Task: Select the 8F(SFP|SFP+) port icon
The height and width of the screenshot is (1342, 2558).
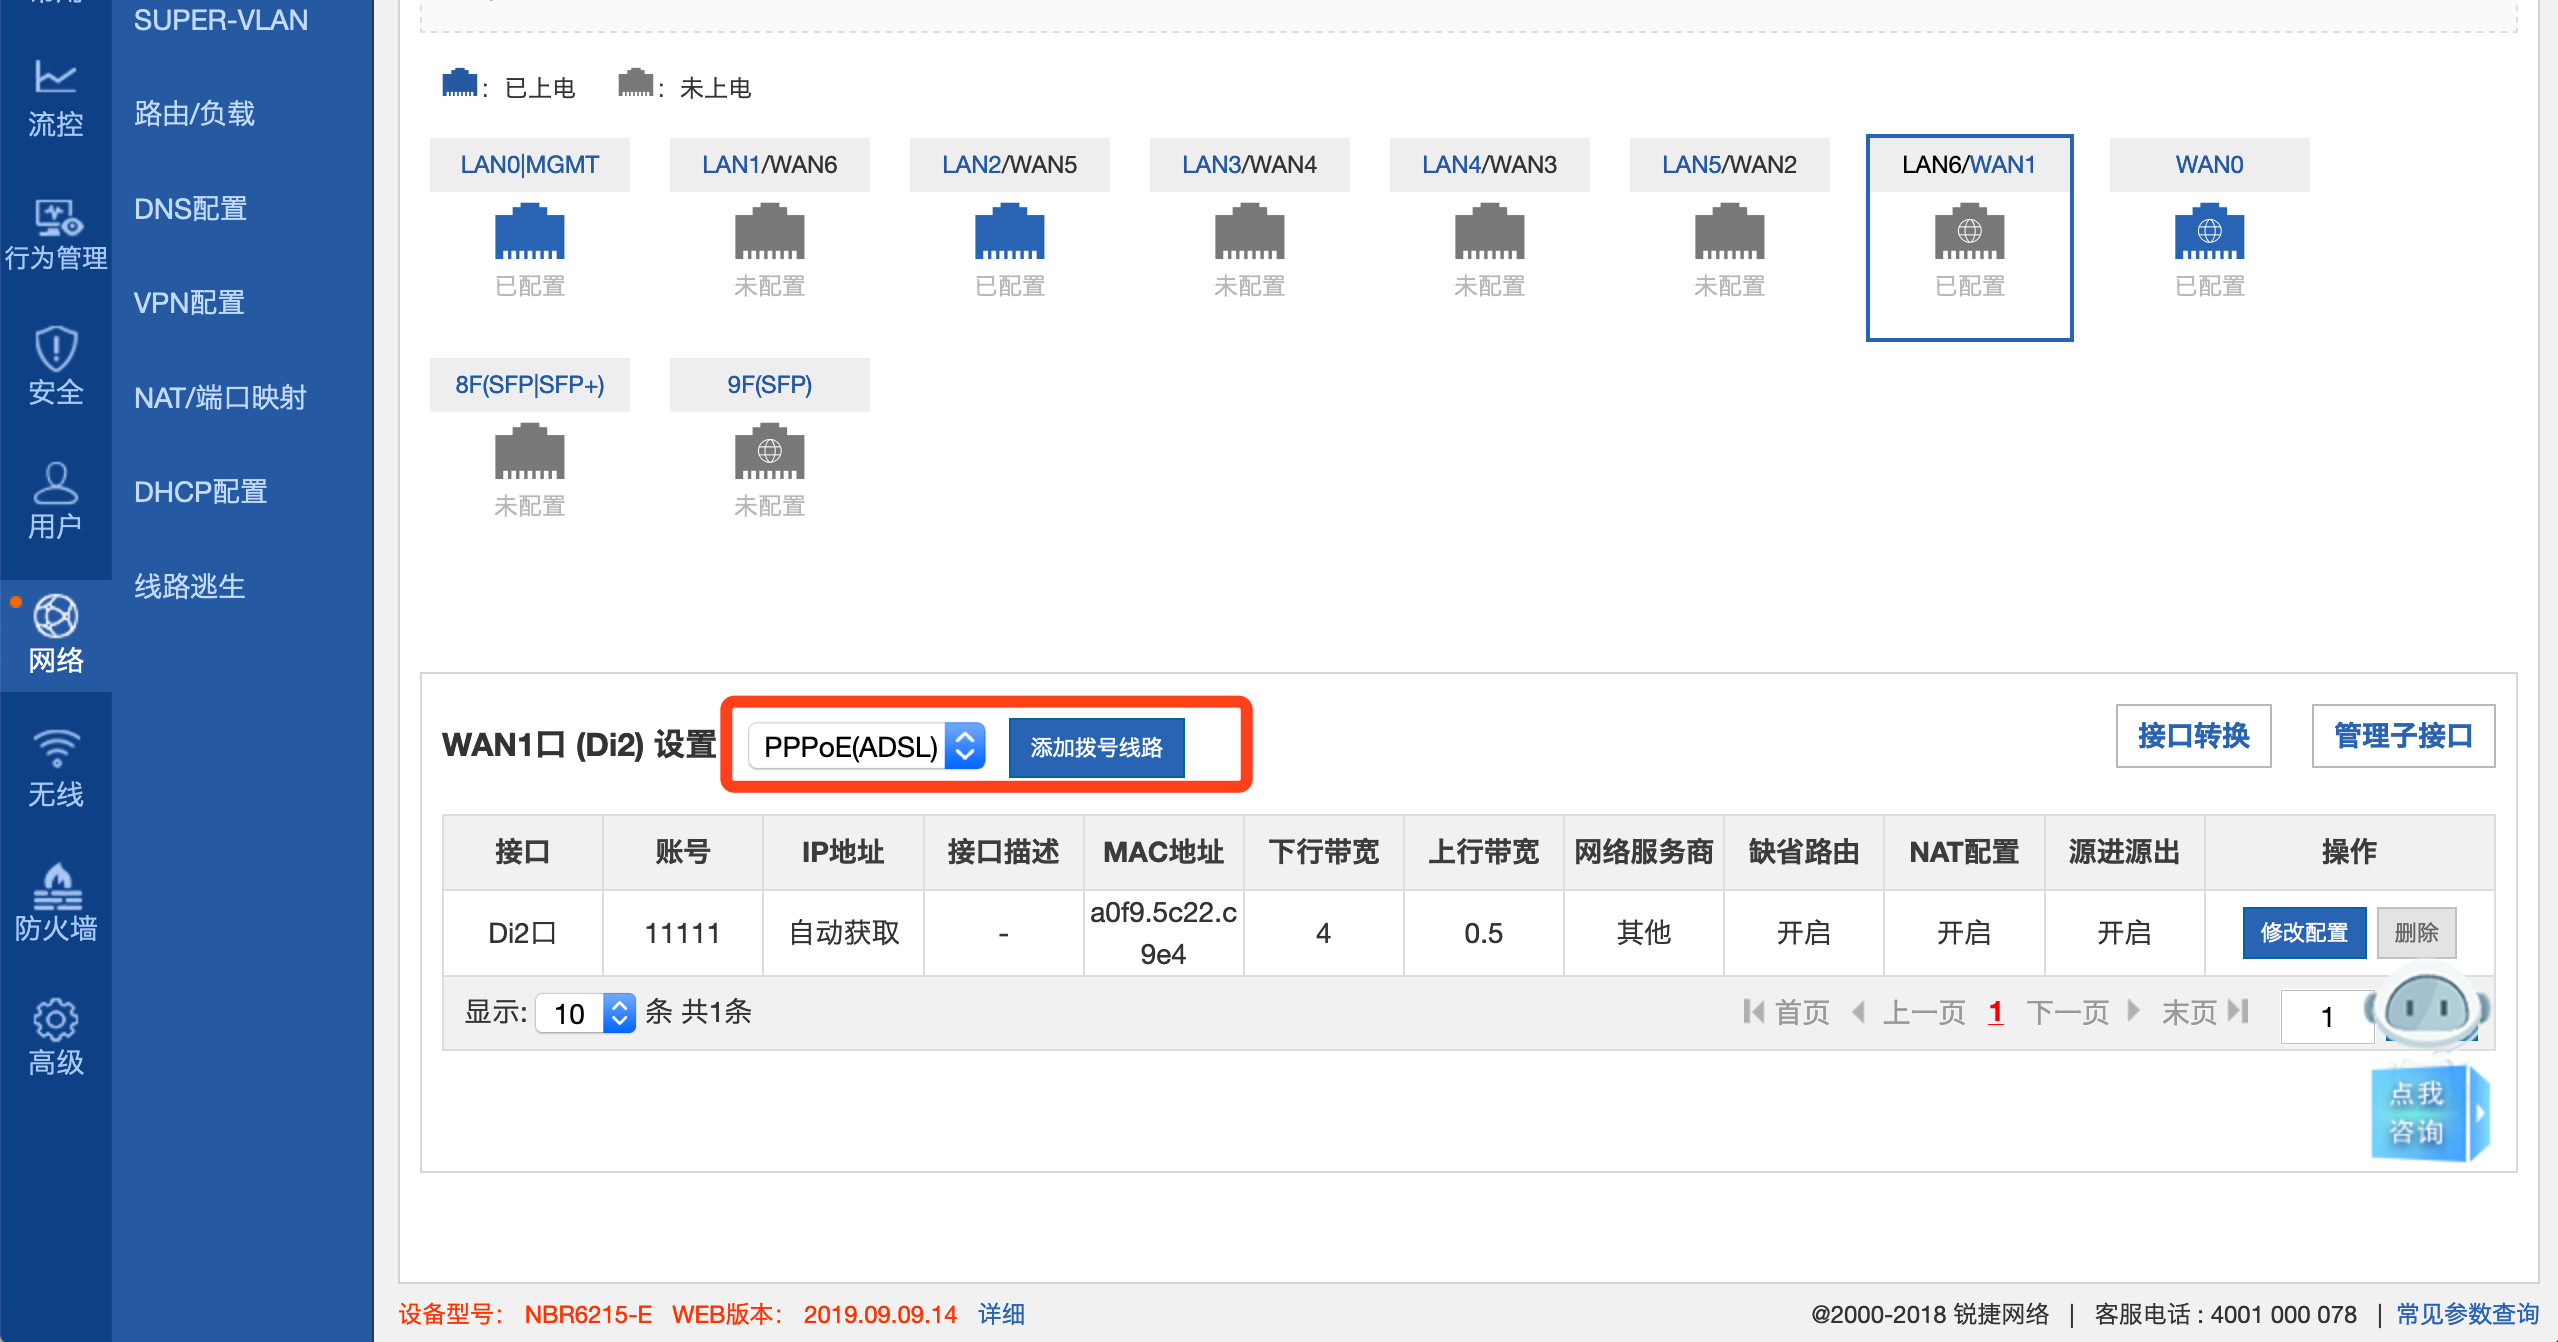Action: pos(530,452)
